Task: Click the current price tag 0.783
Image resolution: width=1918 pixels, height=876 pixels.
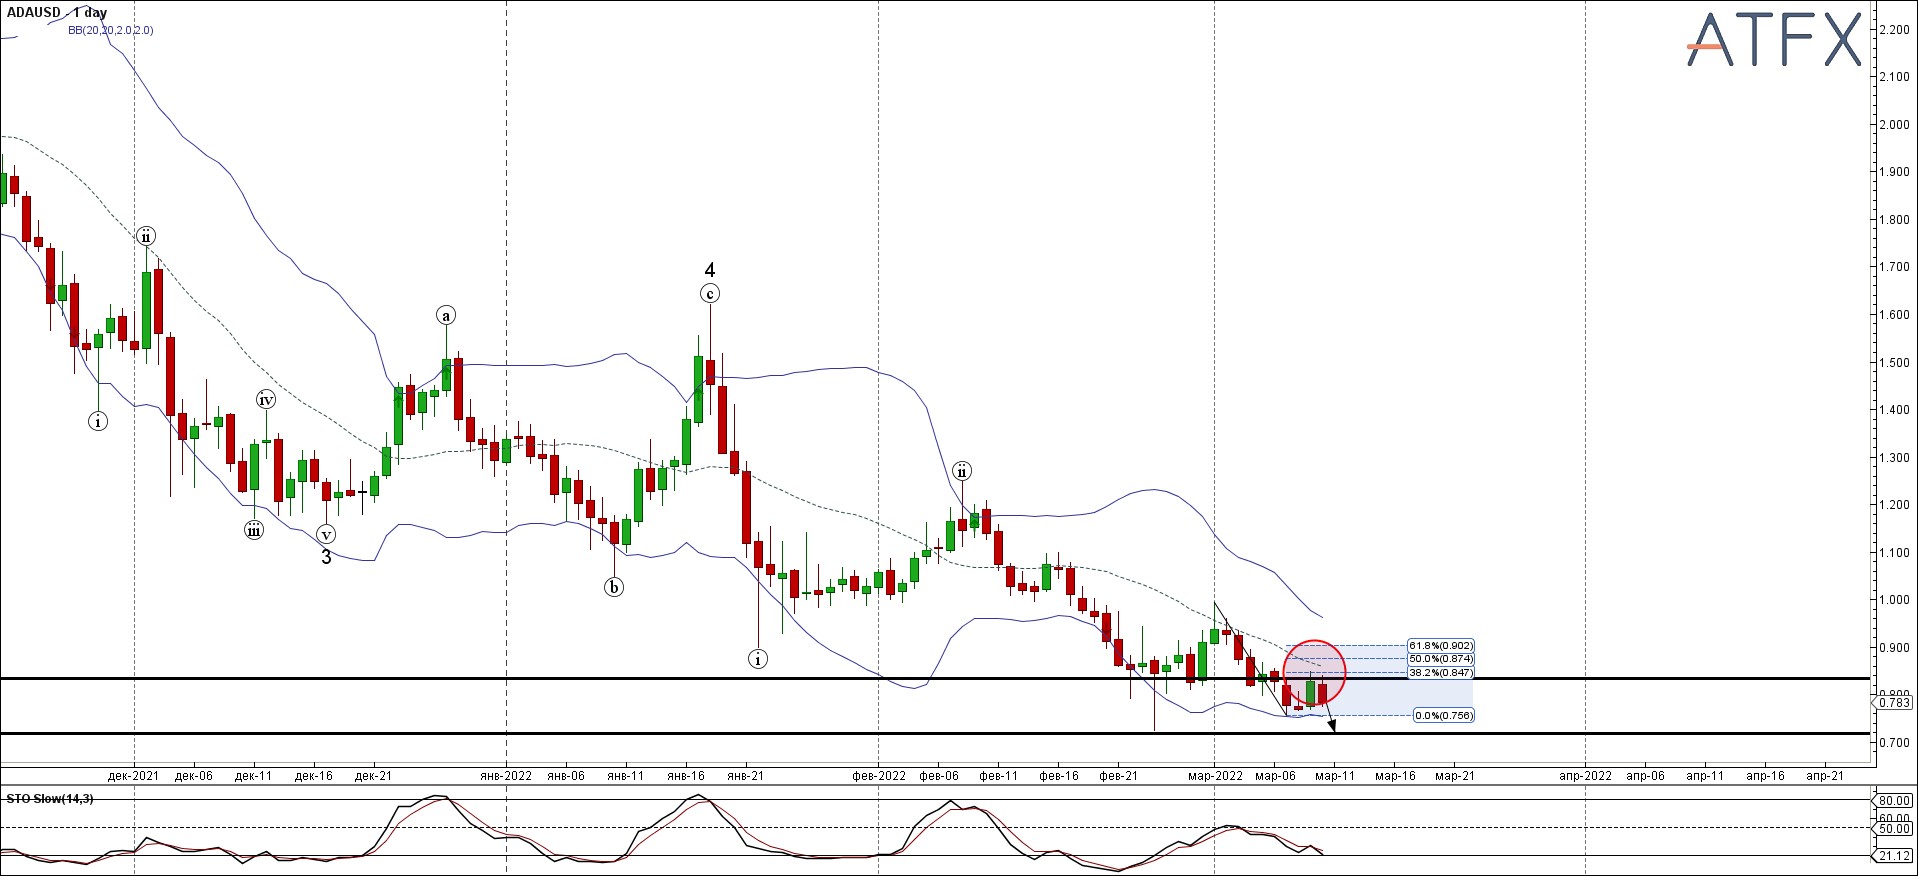Action: coord(1894,703)
